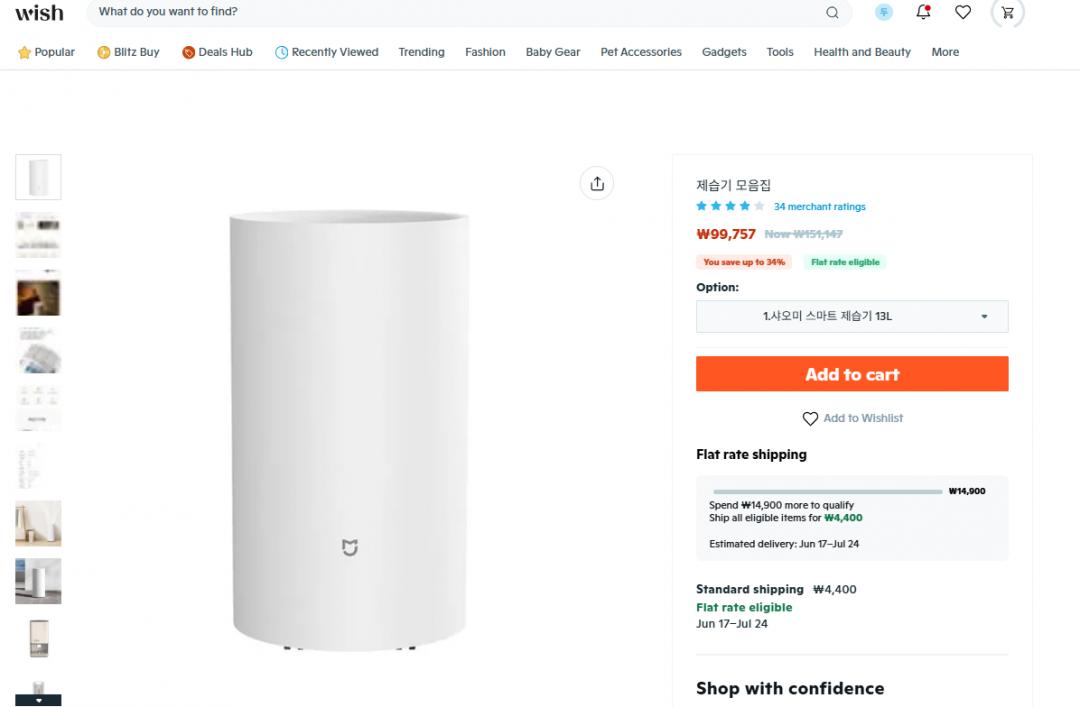This screenshot has height=707, width=1080.
Task: Open the shopping cart icon
Action: point(1007,13)
